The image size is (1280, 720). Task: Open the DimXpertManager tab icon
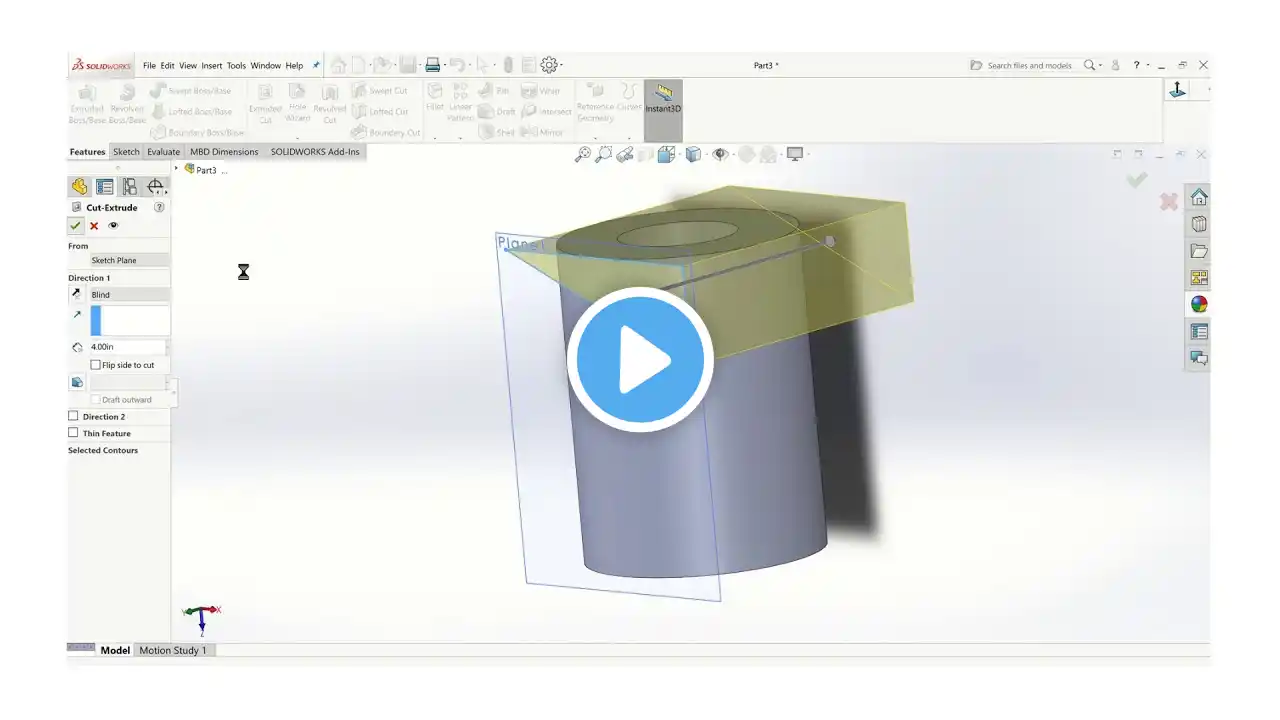tap(155, 187)
